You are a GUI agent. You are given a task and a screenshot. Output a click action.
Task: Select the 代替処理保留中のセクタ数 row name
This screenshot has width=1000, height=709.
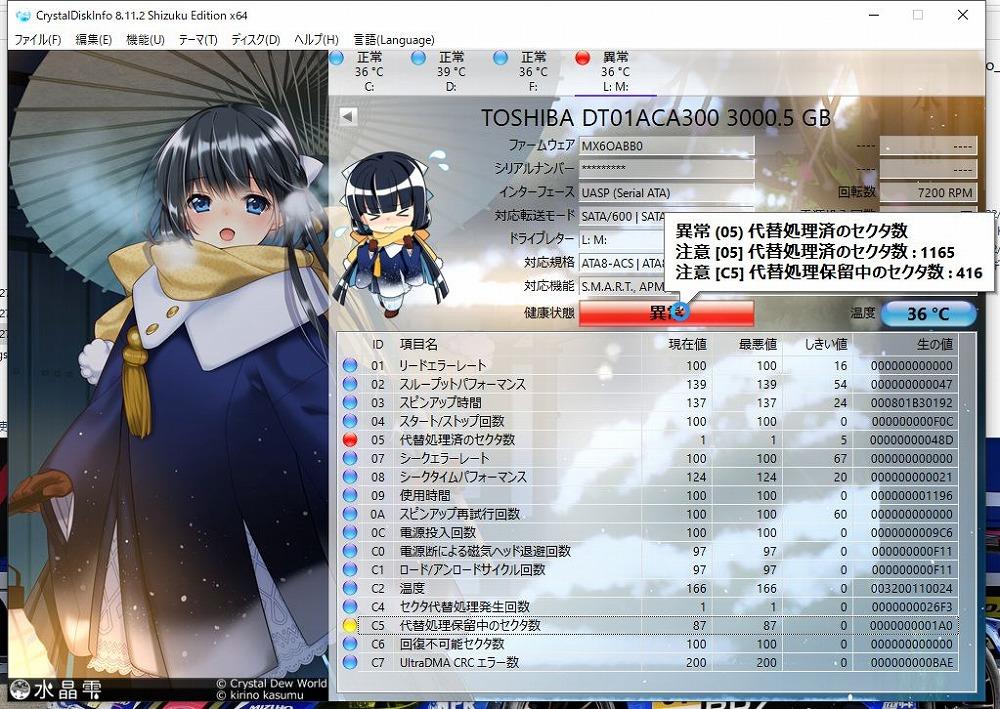coord(470,625)
